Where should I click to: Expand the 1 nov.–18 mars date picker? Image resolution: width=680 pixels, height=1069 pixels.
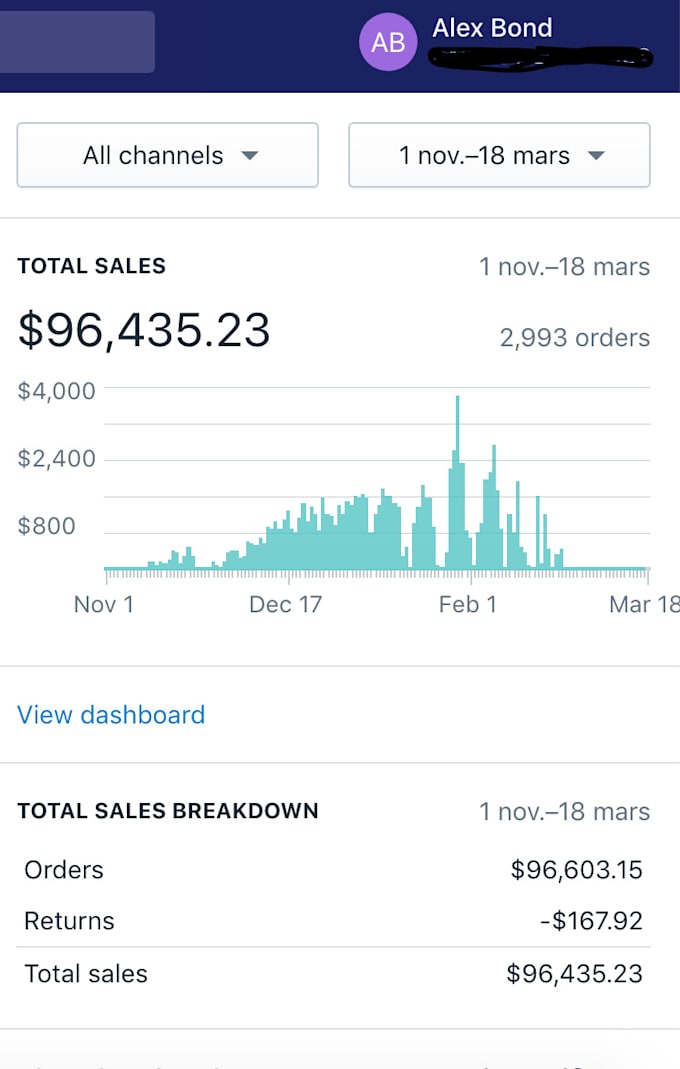[499, 155]
